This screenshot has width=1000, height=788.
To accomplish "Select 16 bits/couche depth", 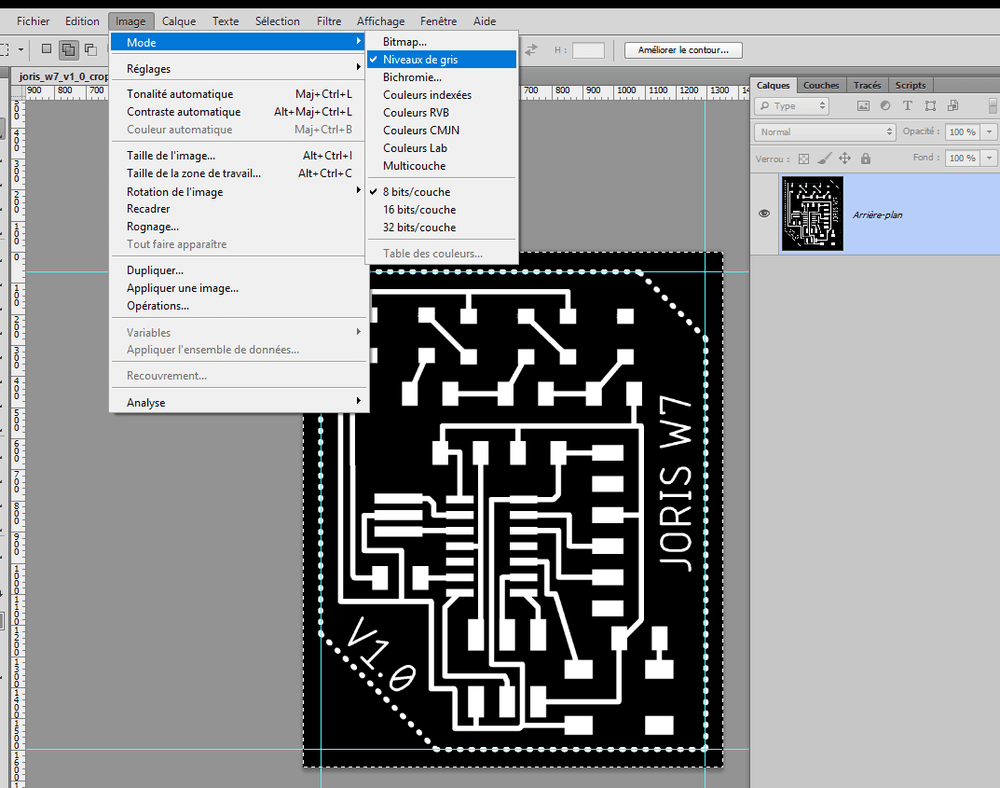I will (441, 210).
